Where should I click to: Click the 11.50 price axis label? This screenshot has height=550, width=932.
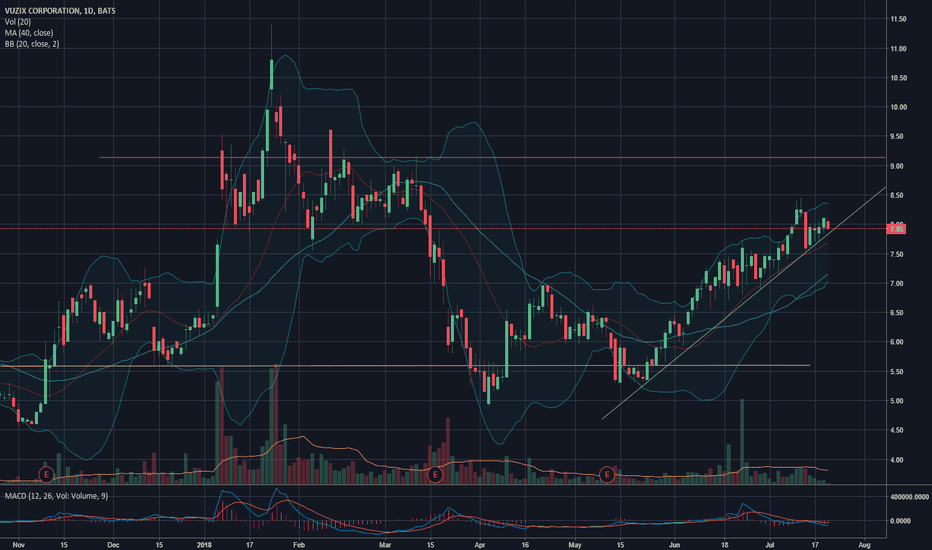pos(898,19)
